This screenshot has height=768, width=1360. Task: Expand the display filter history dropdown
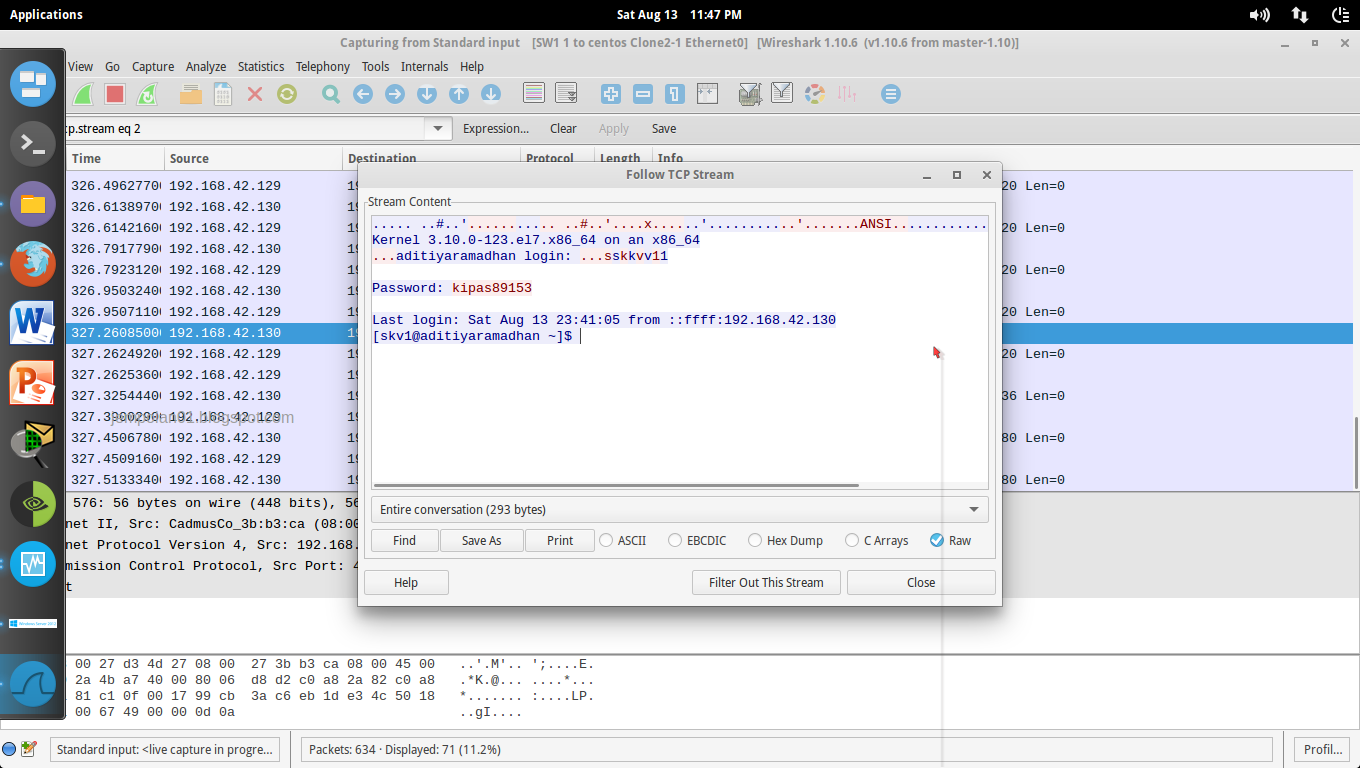438,128
